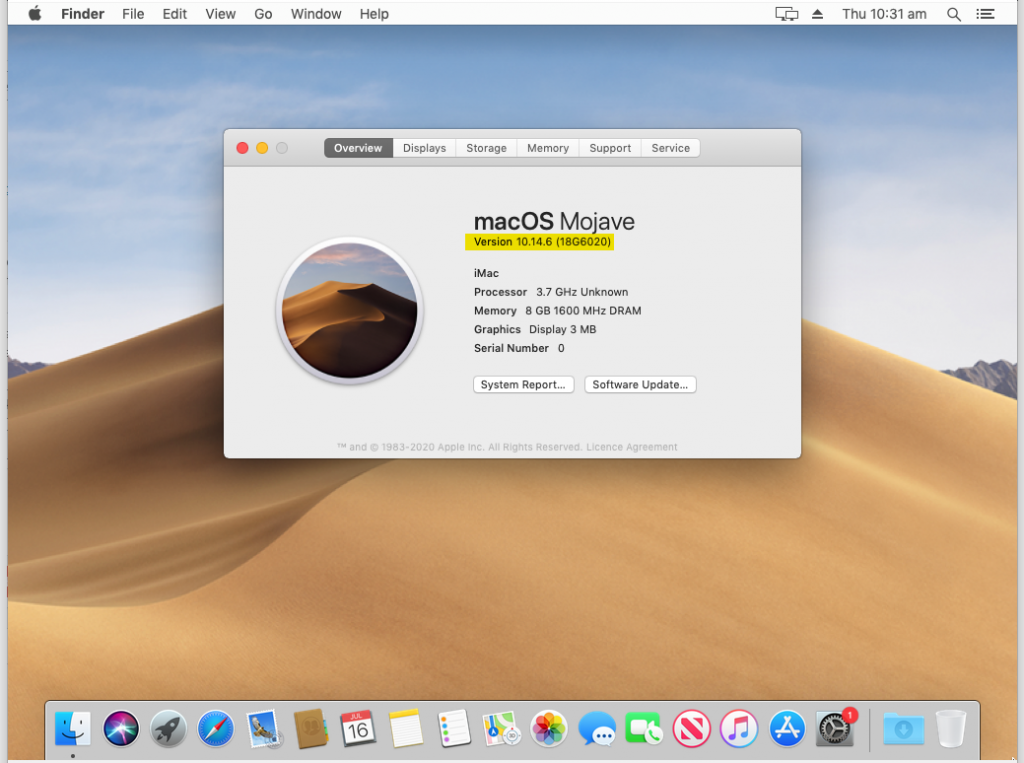1024x763 pixels.
Task: Click the Serial Number 0 line
Action: (x=519, y=348)
